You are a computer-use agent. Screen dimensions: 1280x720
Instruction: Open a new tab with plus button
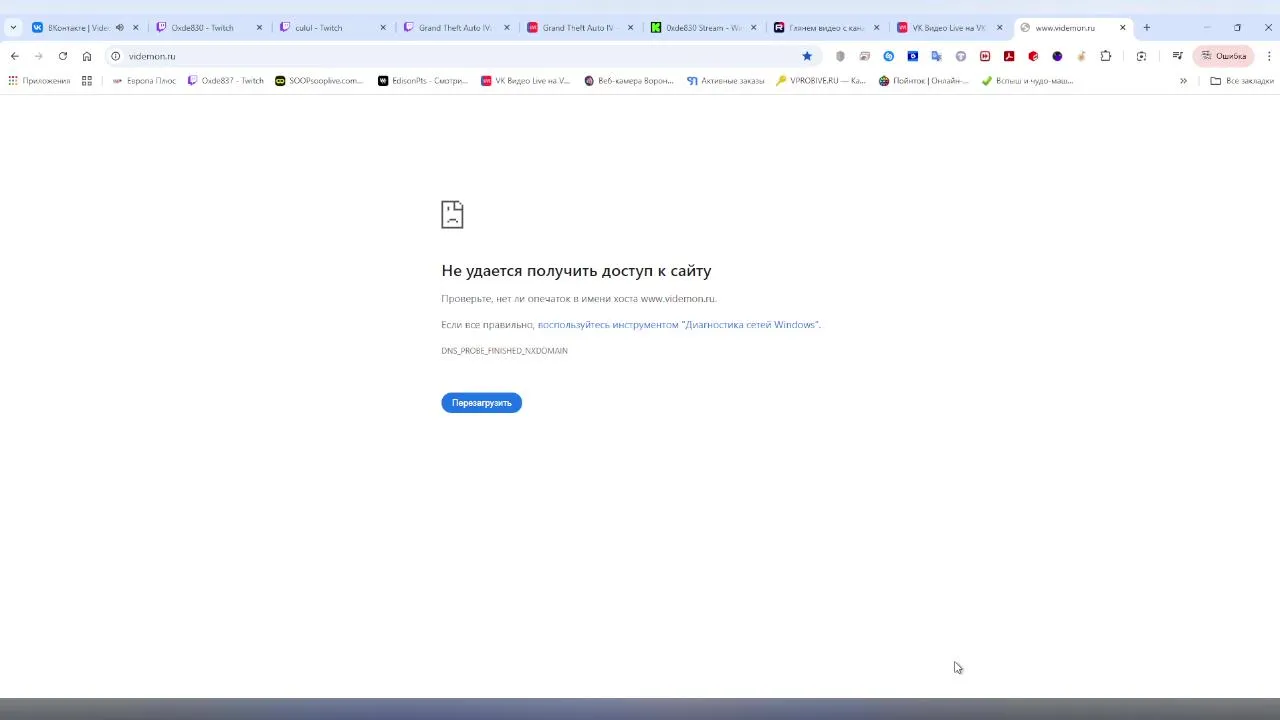(1147, 28)
